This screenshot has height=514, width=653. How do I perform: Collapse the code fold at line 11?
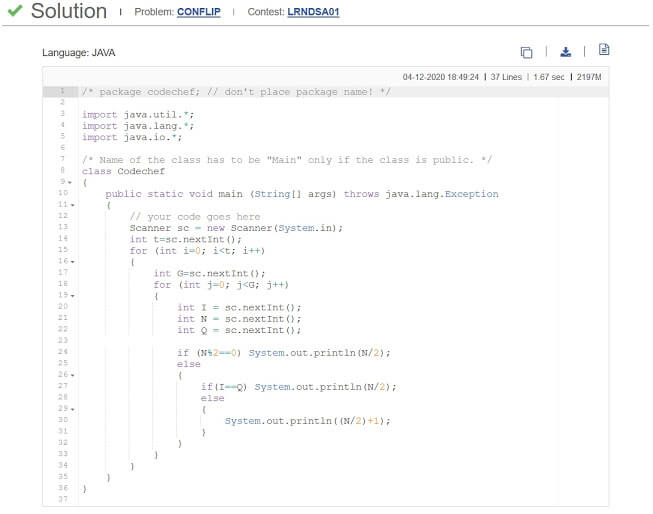click(72, 205)
